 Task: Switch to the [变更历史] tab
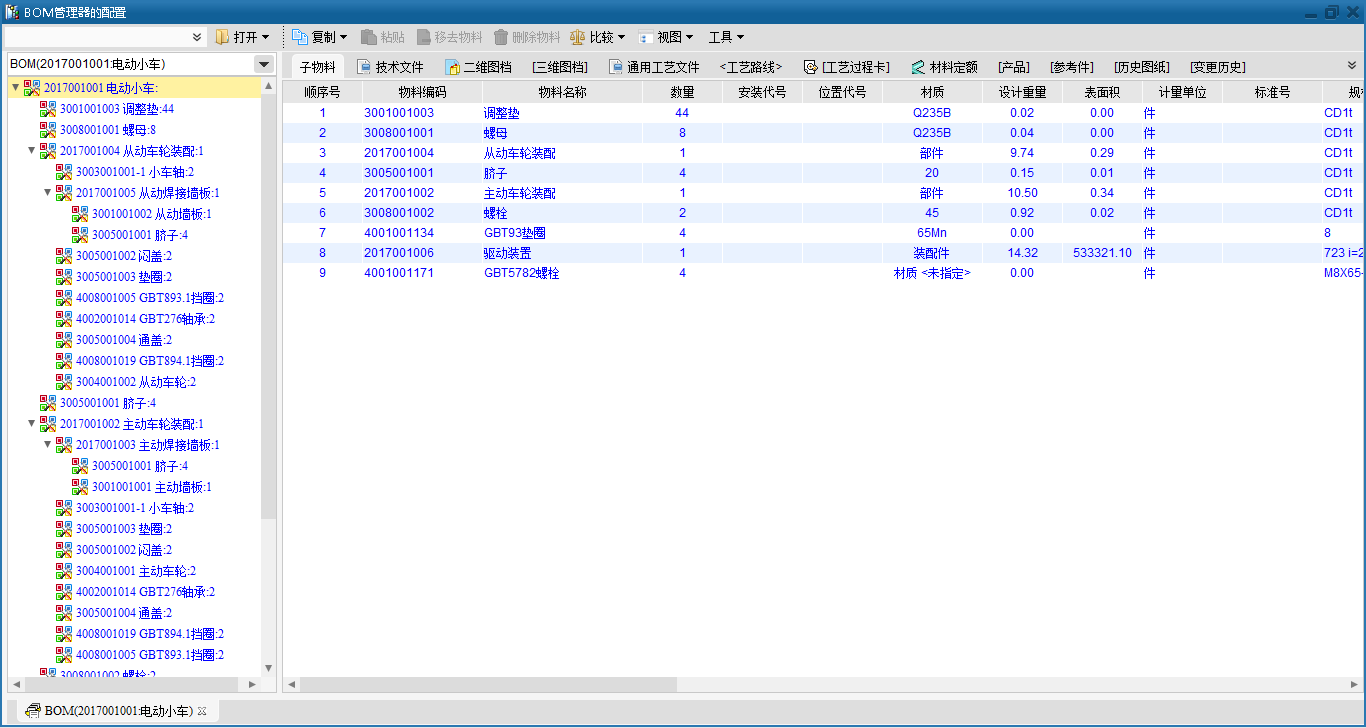[x=1217, y=67]
